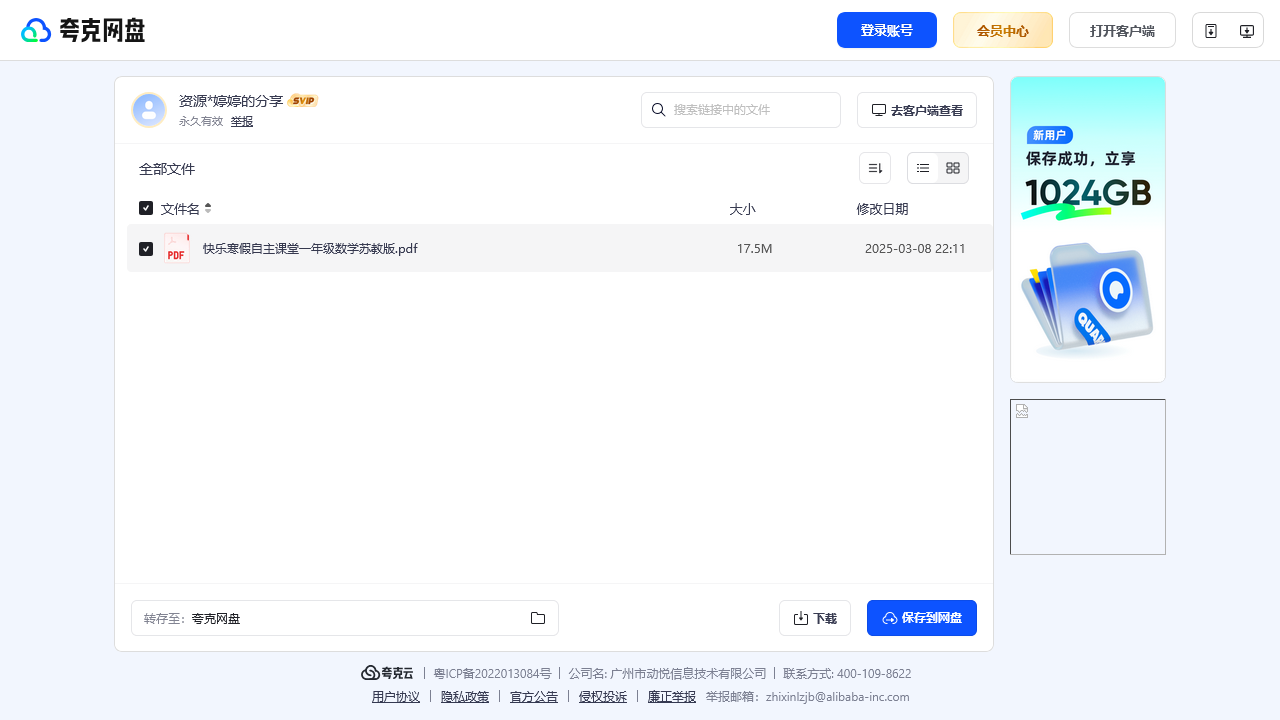Open 快乐寒假自主课堂一年级数学苏教版.pdf file
The image size is (1280, 720).
310,249
